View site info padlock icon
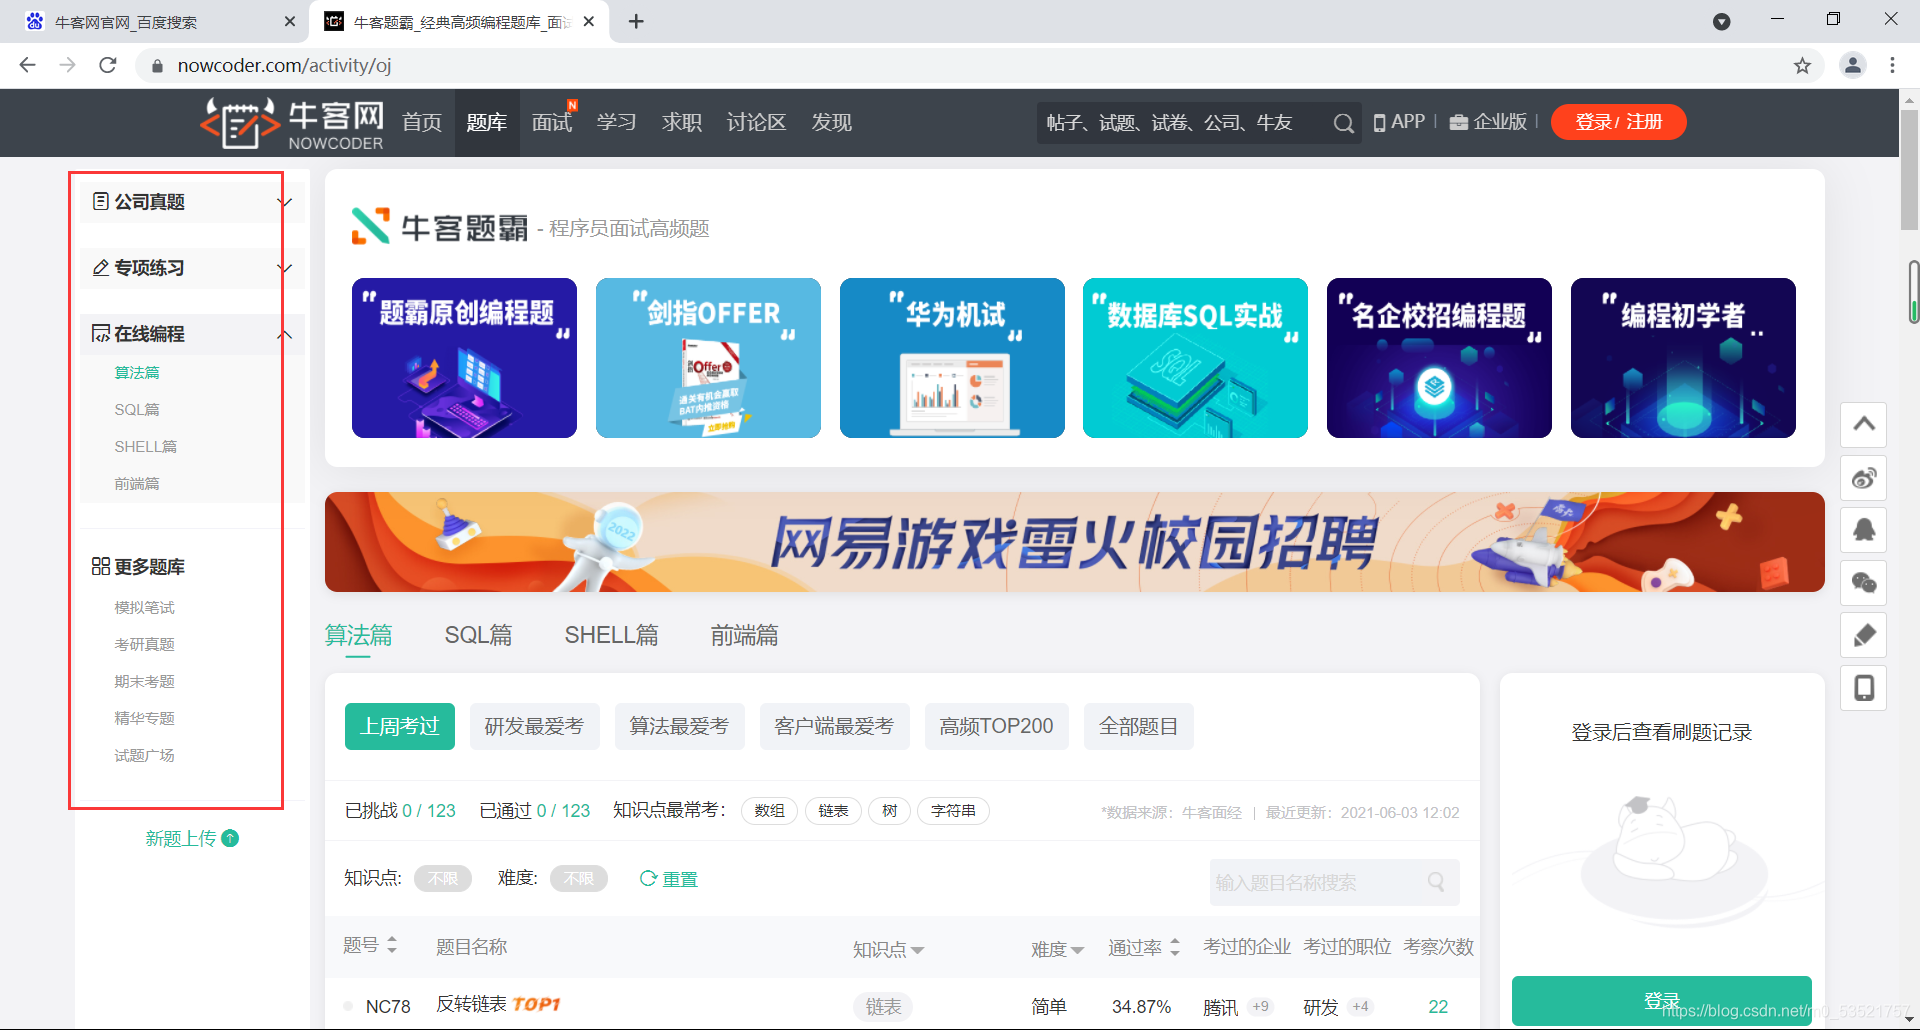 [x=156, y=66]
